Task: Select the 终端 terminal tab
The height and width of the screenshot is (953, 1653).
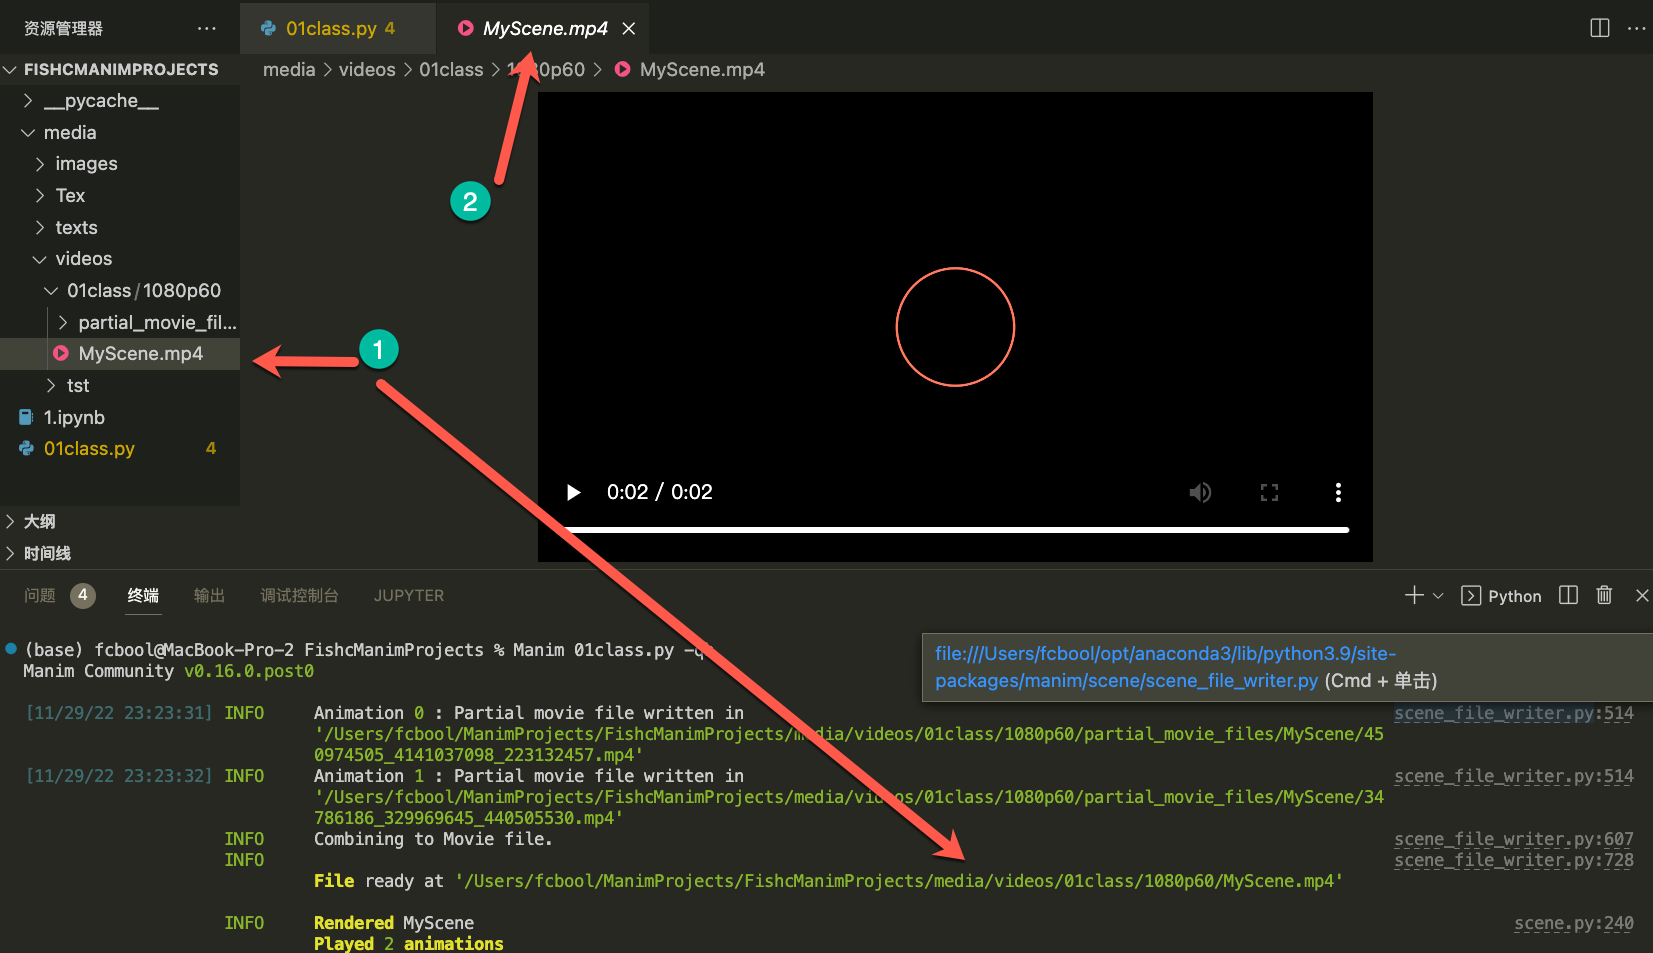Action: tap(143, 596)
